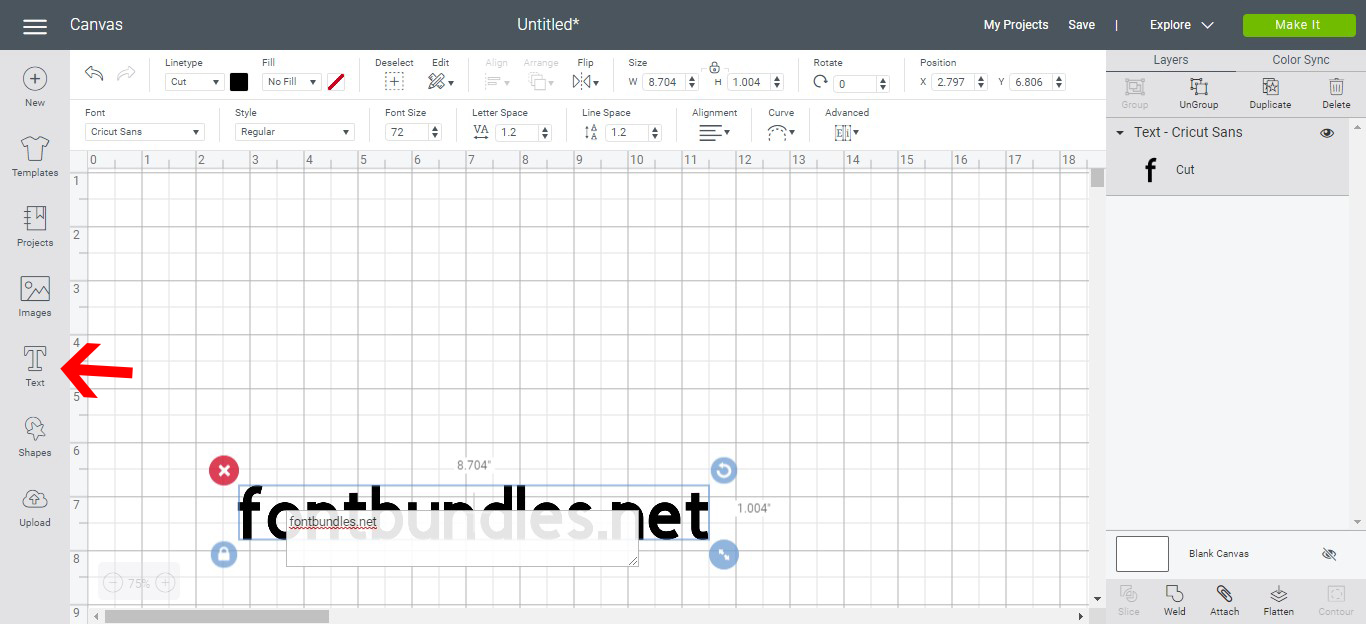The width and height of the screenshot is (1366, 624).
Task: Click the black linetype color swatch
Action: pyautogui.click(x=239, y=82)
